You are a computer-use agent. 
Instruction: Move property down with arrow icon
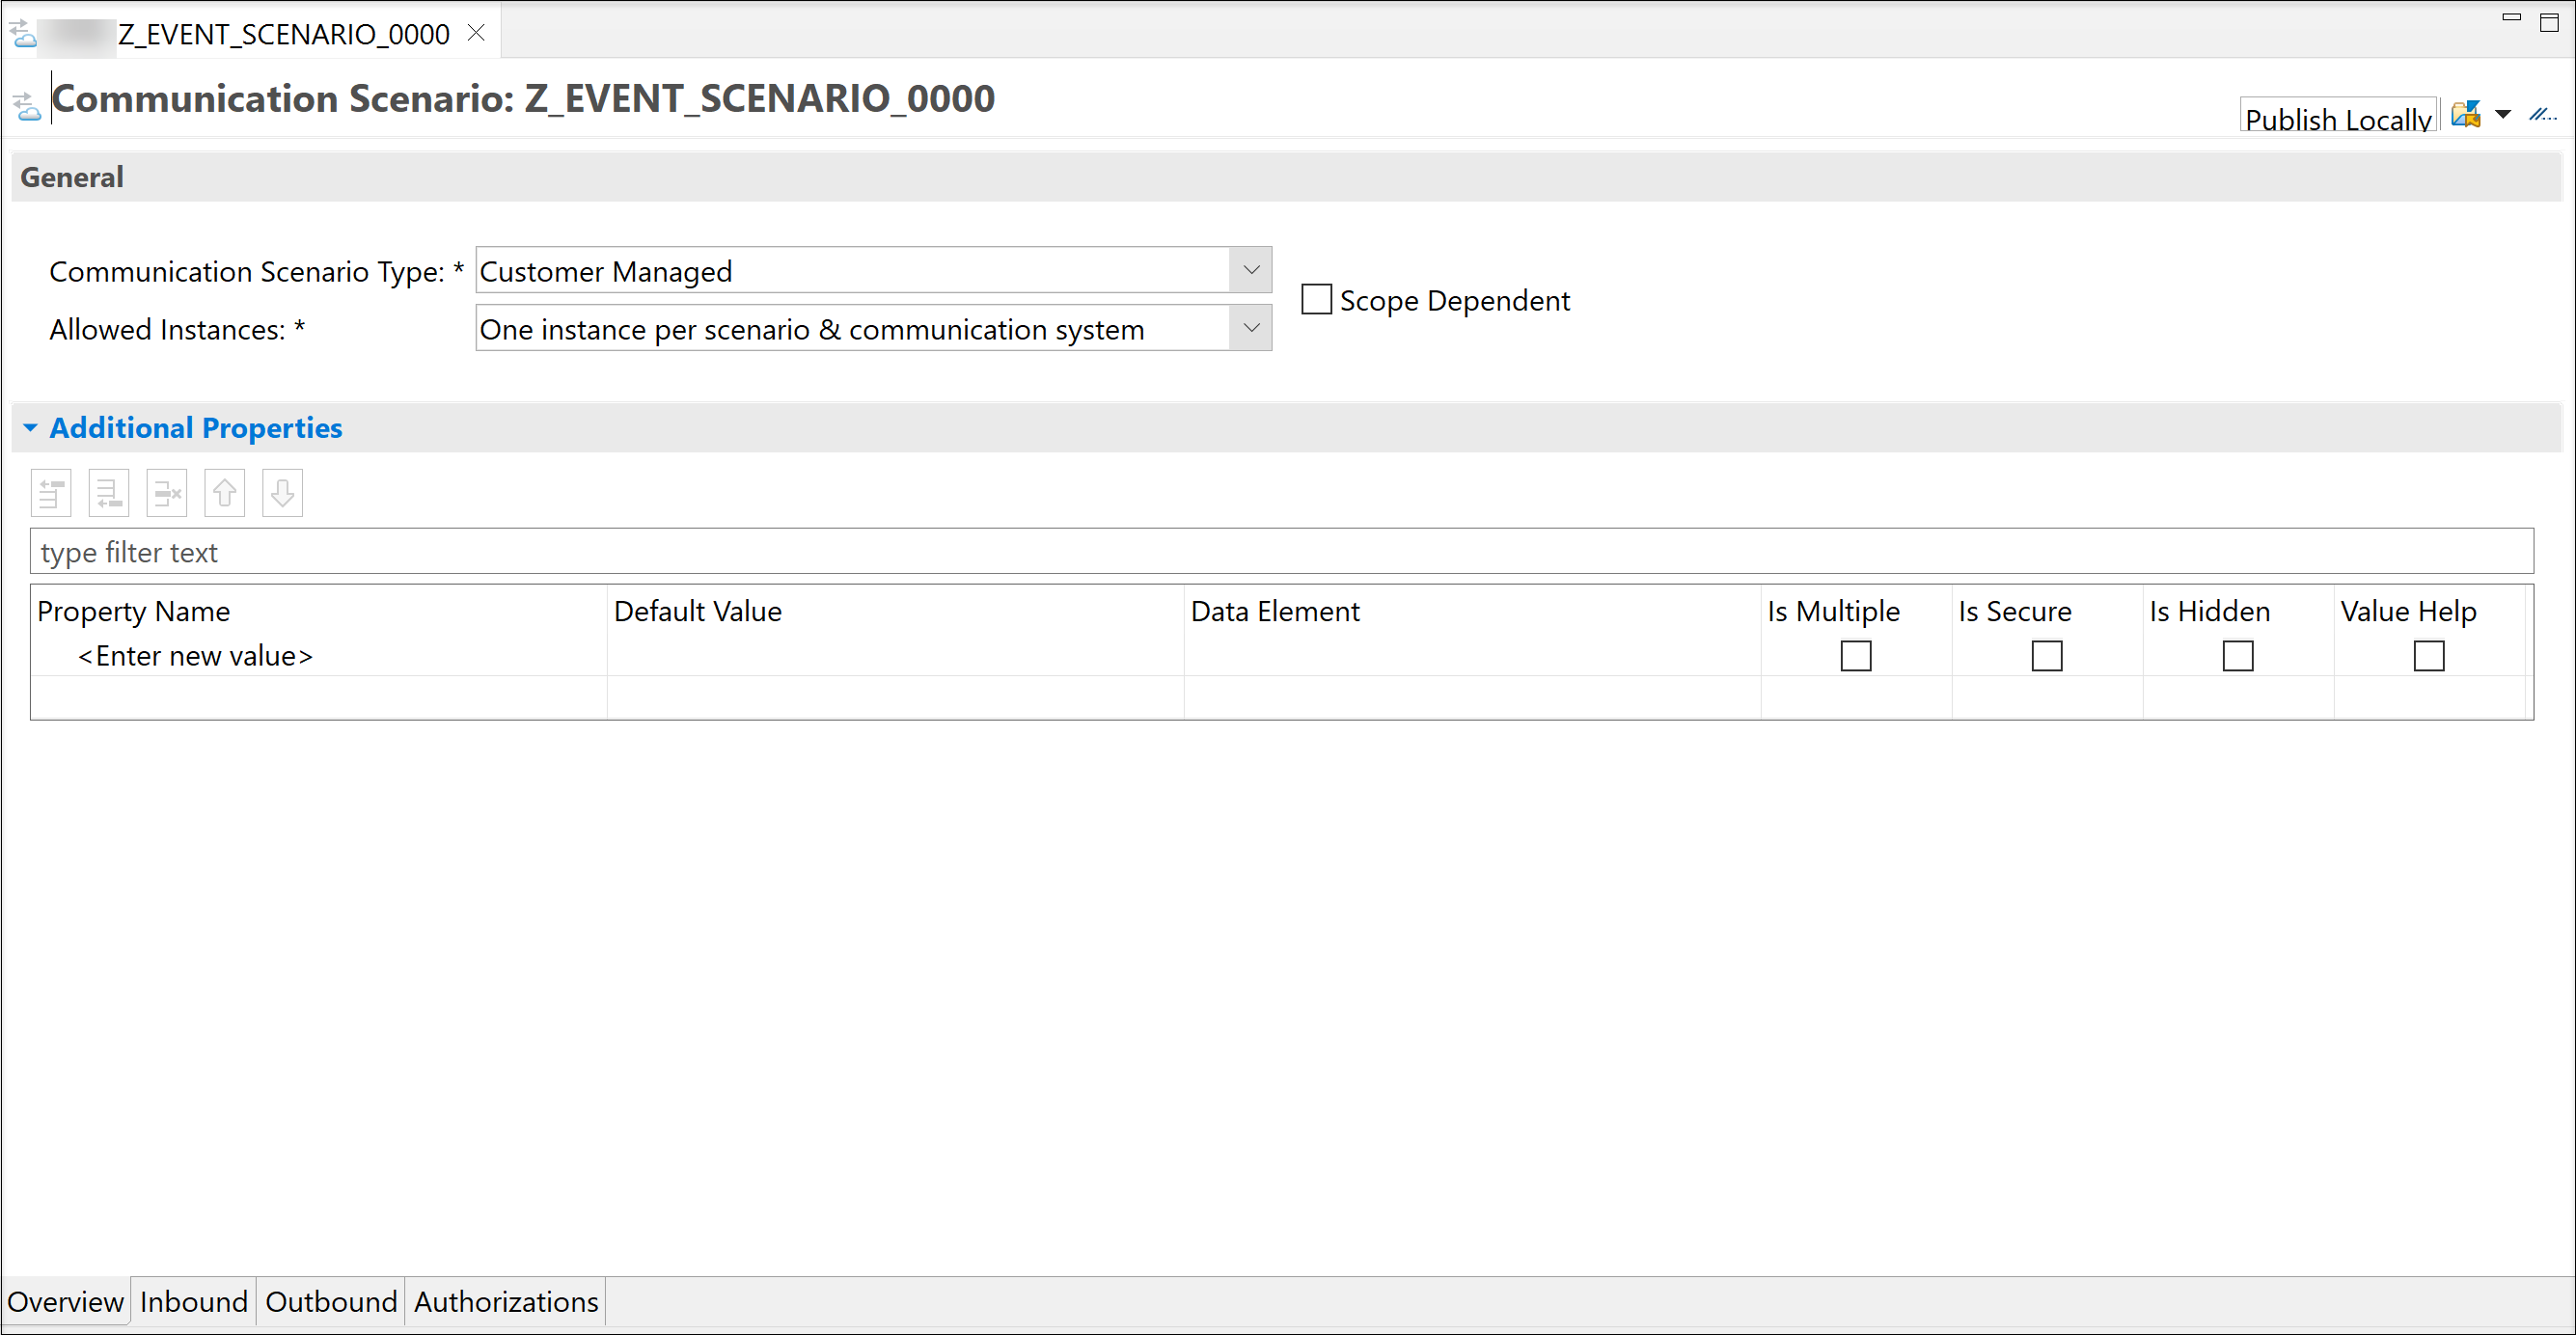click(283, 493)
